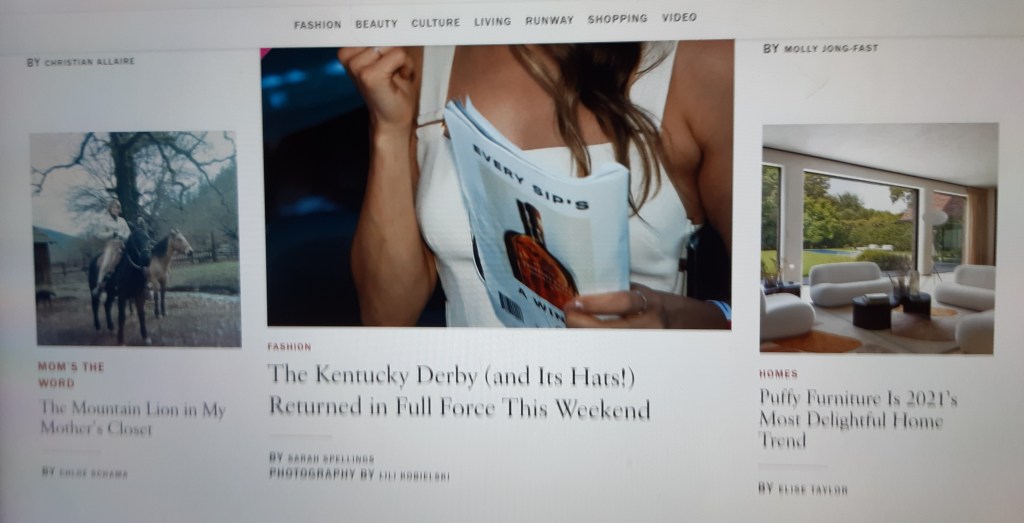
Task: Open Elise Taylor author byline
Action: [x=812, y=489]
